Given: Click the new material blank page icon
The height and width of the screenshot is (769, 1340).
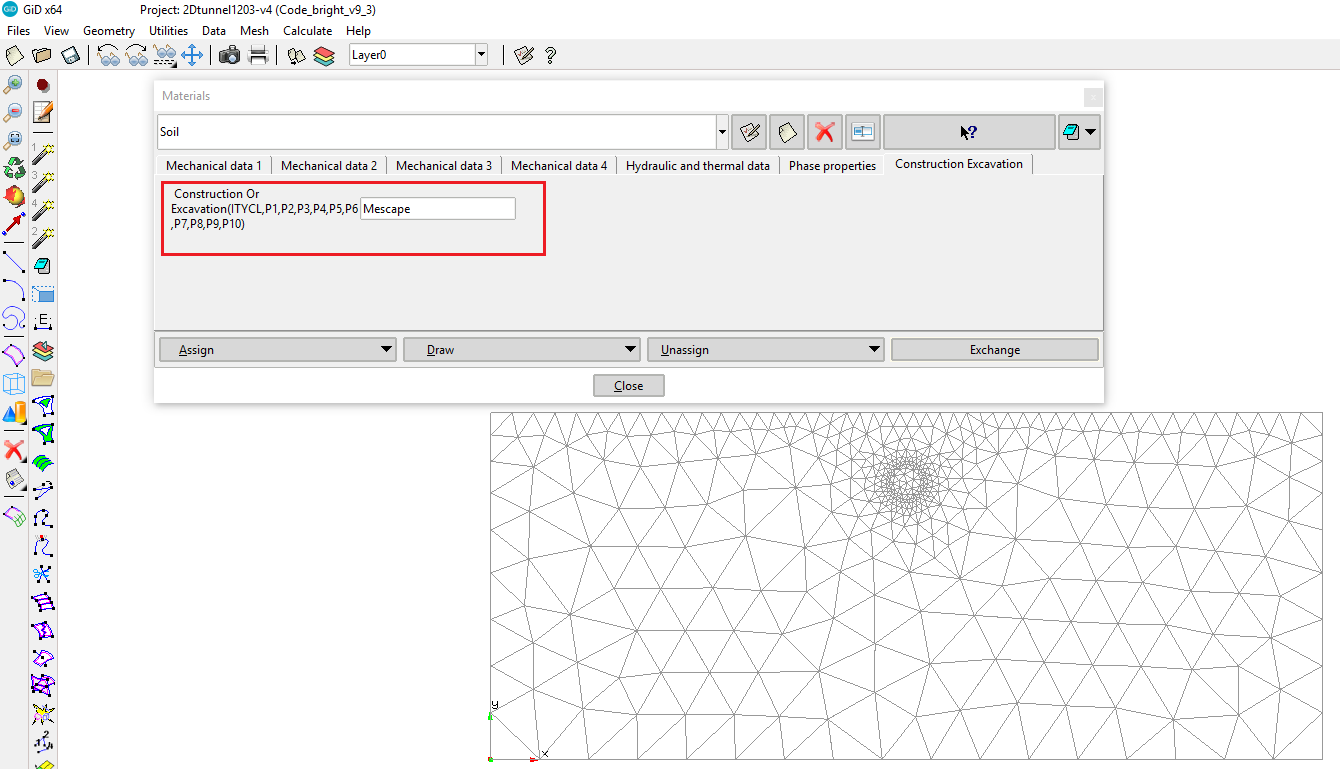Looking at the screenshot, I should [x=787, y=132].
